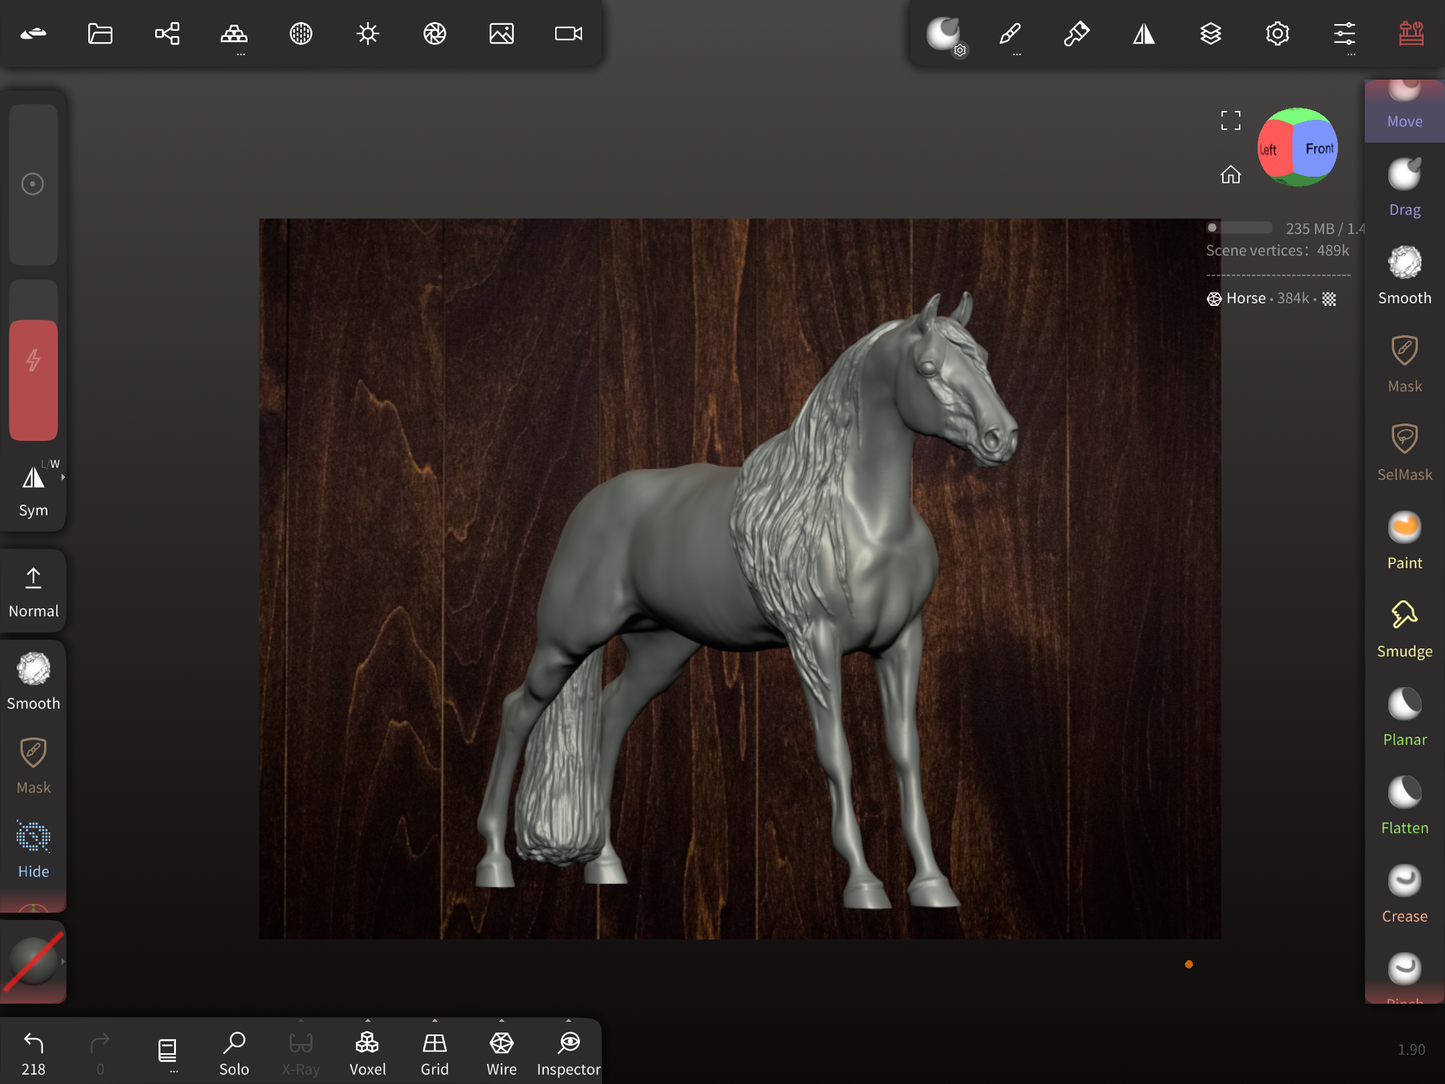Screen dimensions: 1445x1084
Task: Open the layers menu
Action: click(1210, 34)
